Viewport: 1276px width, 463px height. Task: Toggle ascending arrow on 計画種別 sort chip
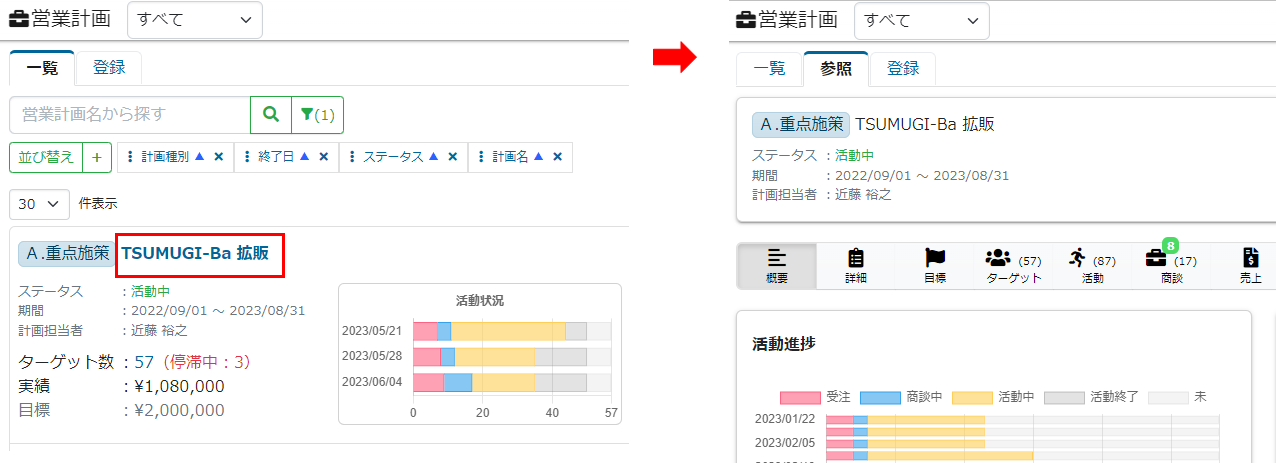coord(199,157)
